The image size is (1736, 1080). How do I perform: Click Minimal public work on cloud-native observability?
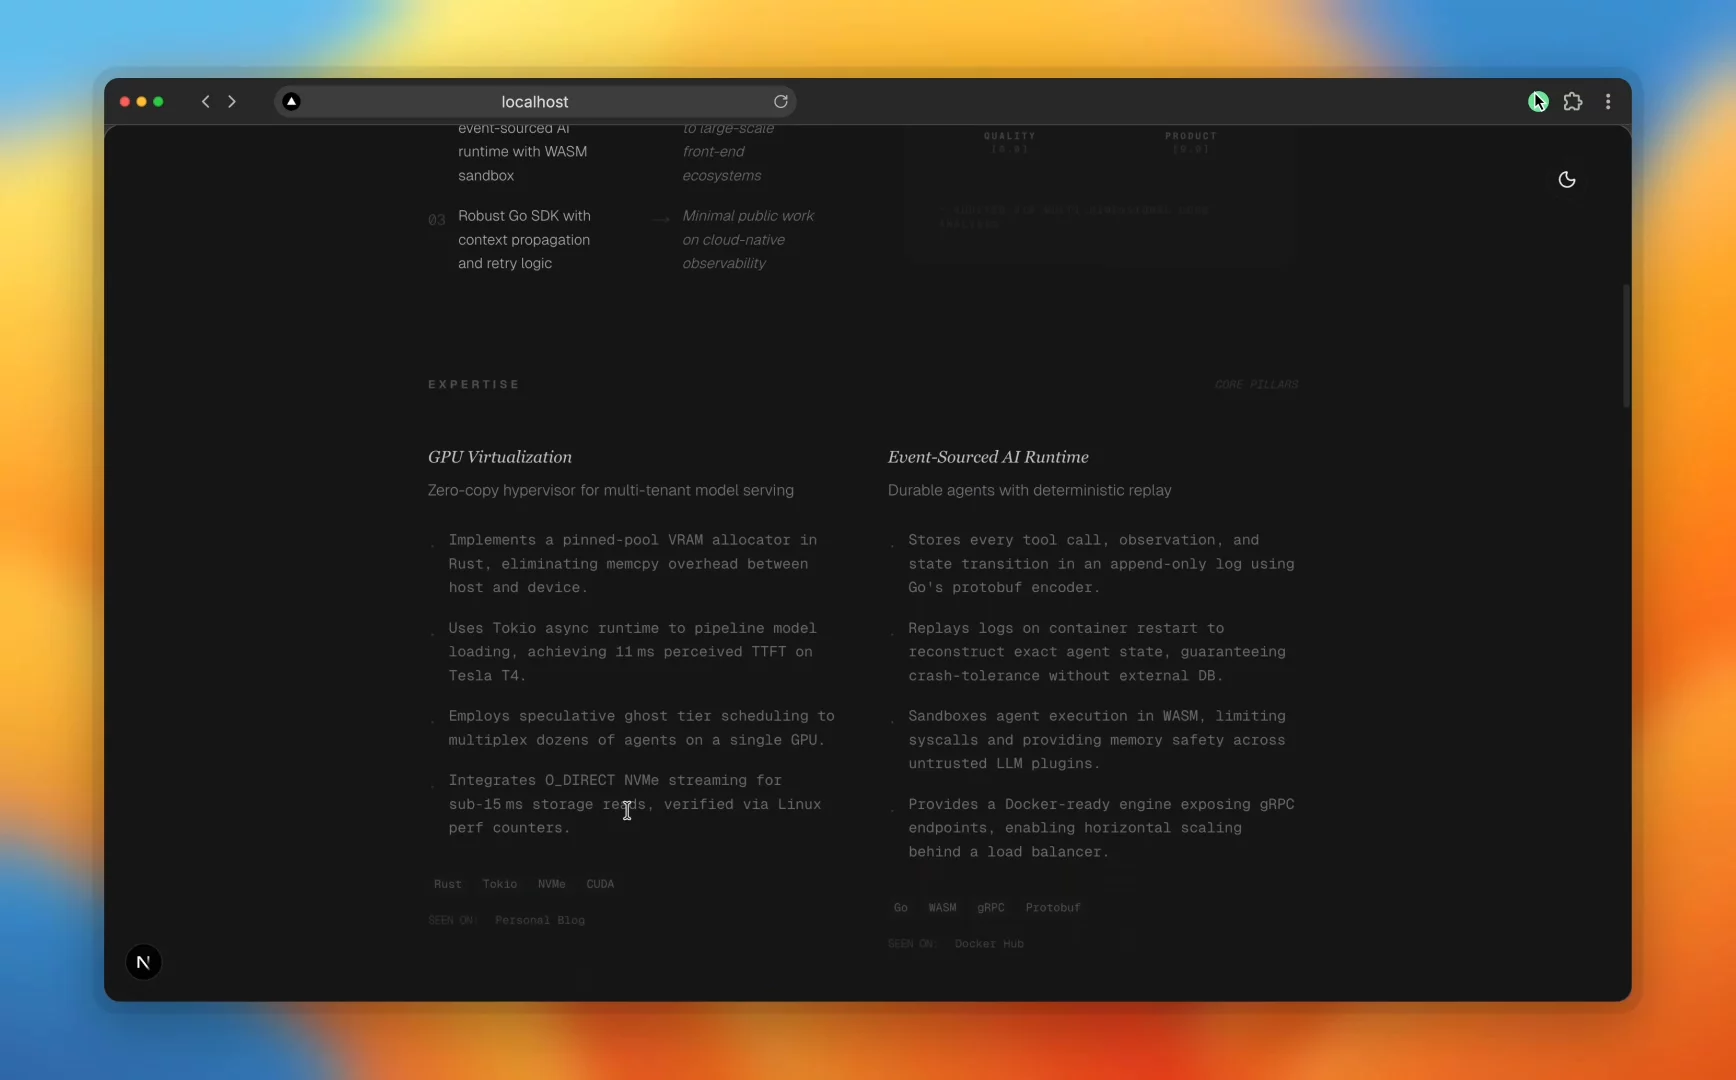pyautogui.click(x=748, y=240)
